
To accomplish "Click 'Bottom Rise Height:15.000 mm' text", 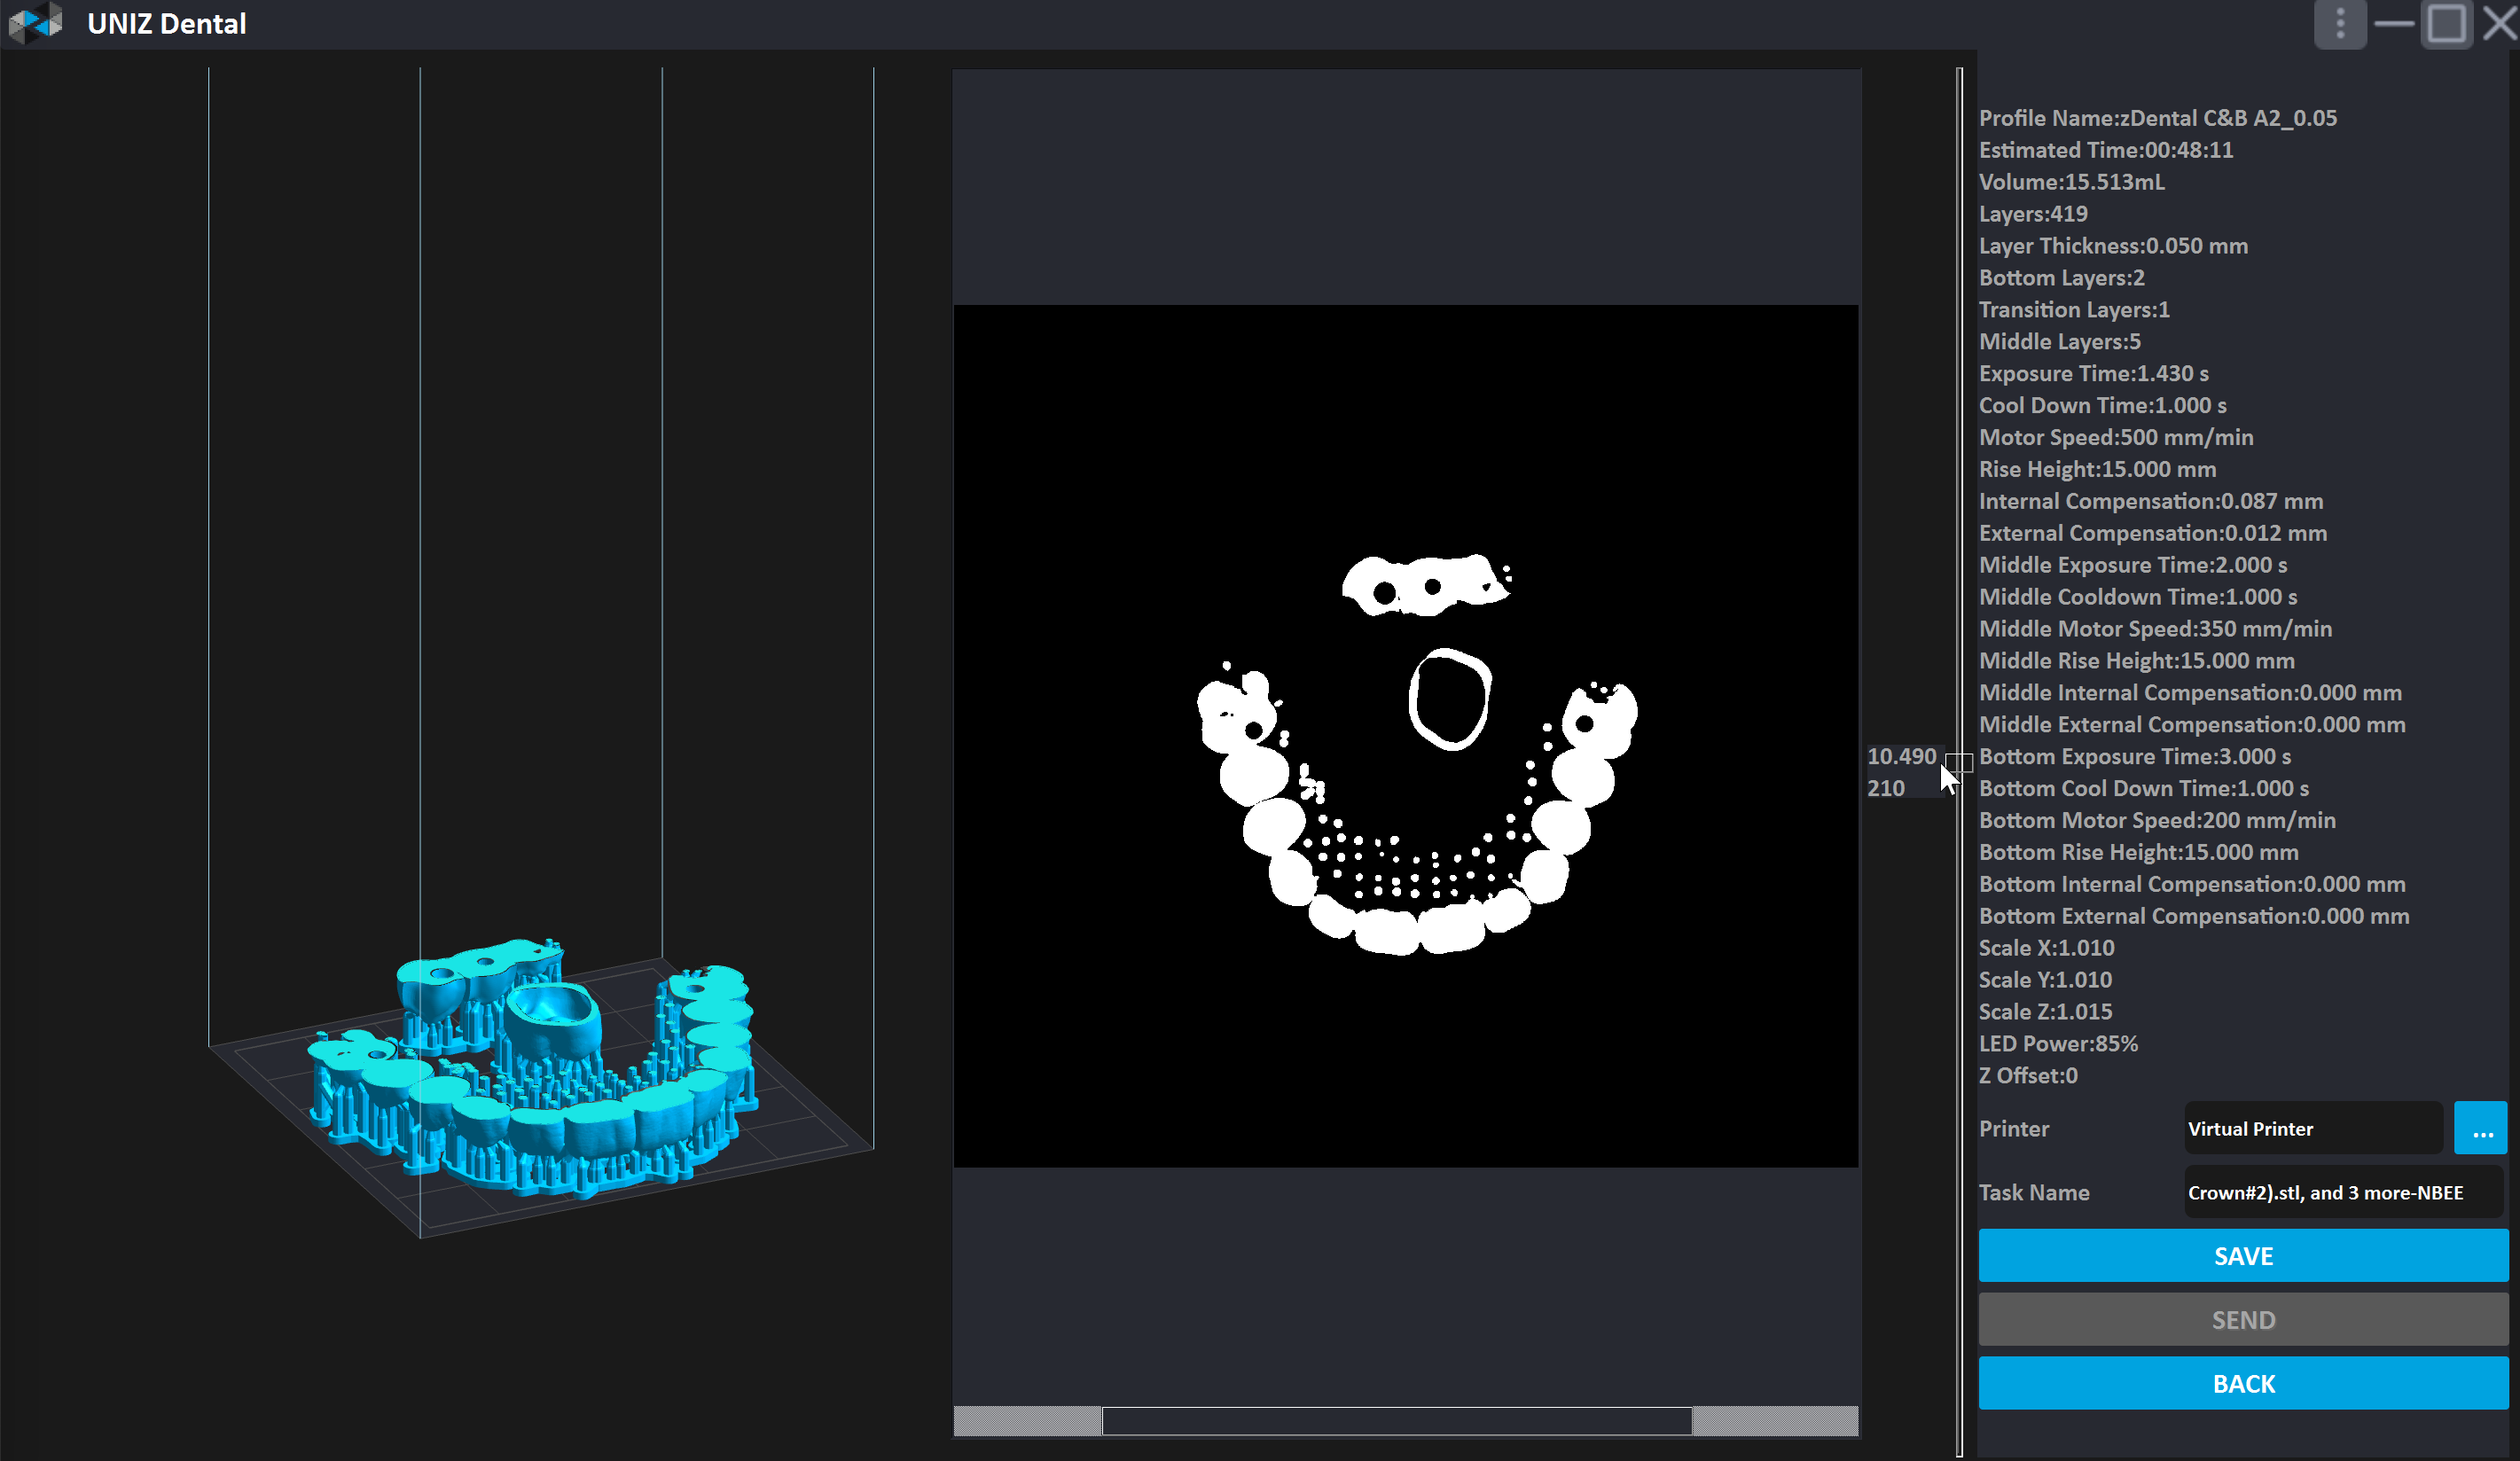I will 2139,853.
